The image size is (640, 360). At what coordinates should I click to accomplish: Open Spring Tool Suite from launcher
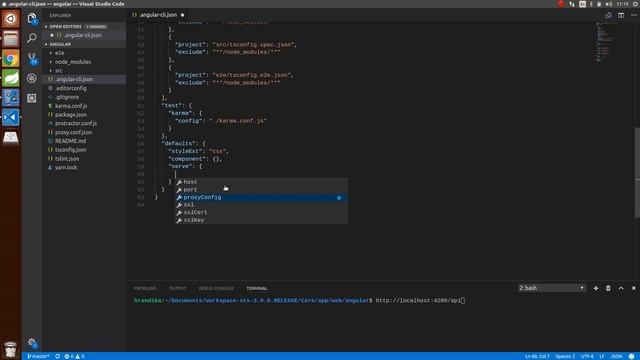[11, 78]
